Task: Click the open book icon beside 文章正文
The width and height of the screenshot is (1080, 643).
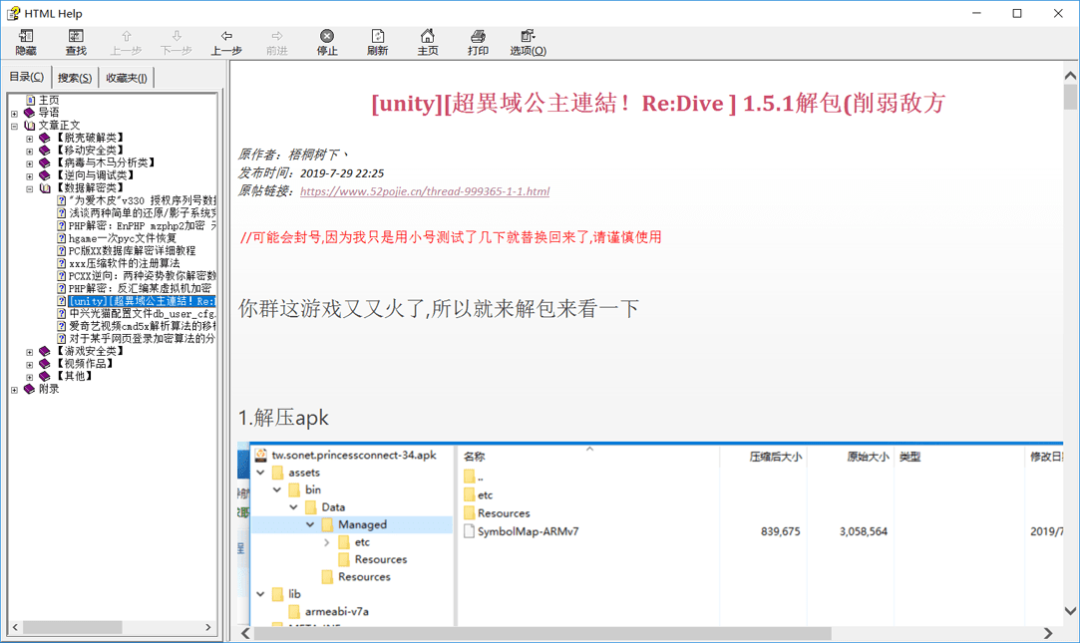Action: tap(29, 125)
